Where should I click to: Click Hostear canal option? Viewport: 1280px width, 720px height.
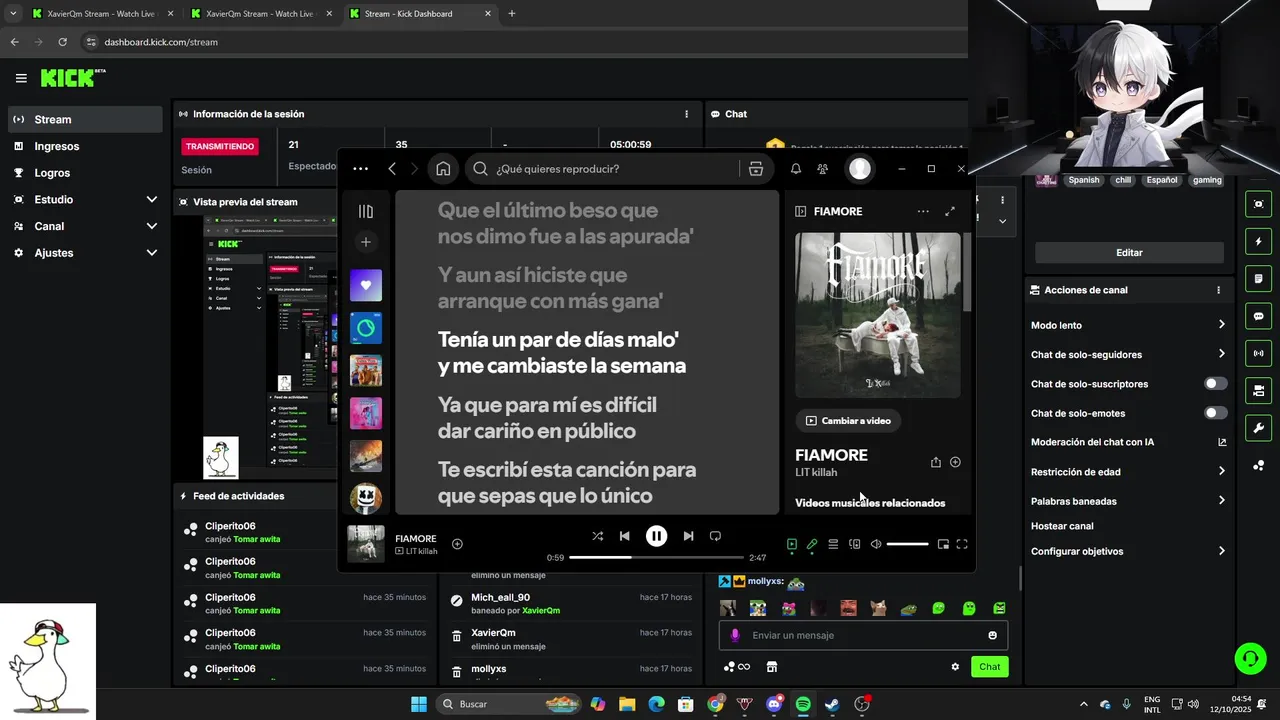1062,526
